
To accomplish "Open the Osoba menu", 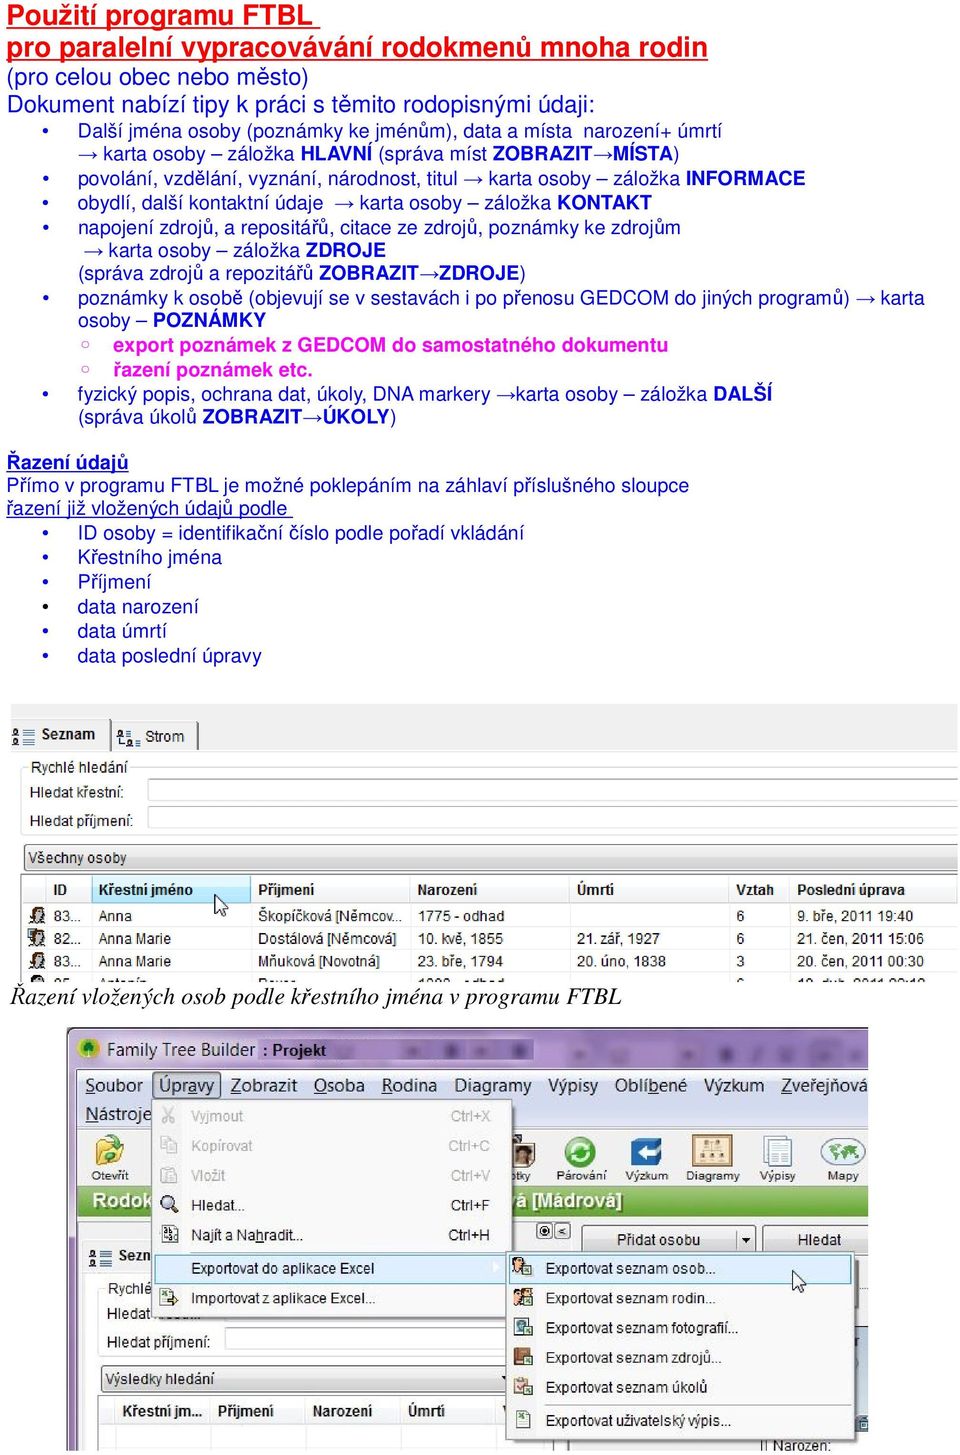I will pyautogui.click(x=339, y=1085).
